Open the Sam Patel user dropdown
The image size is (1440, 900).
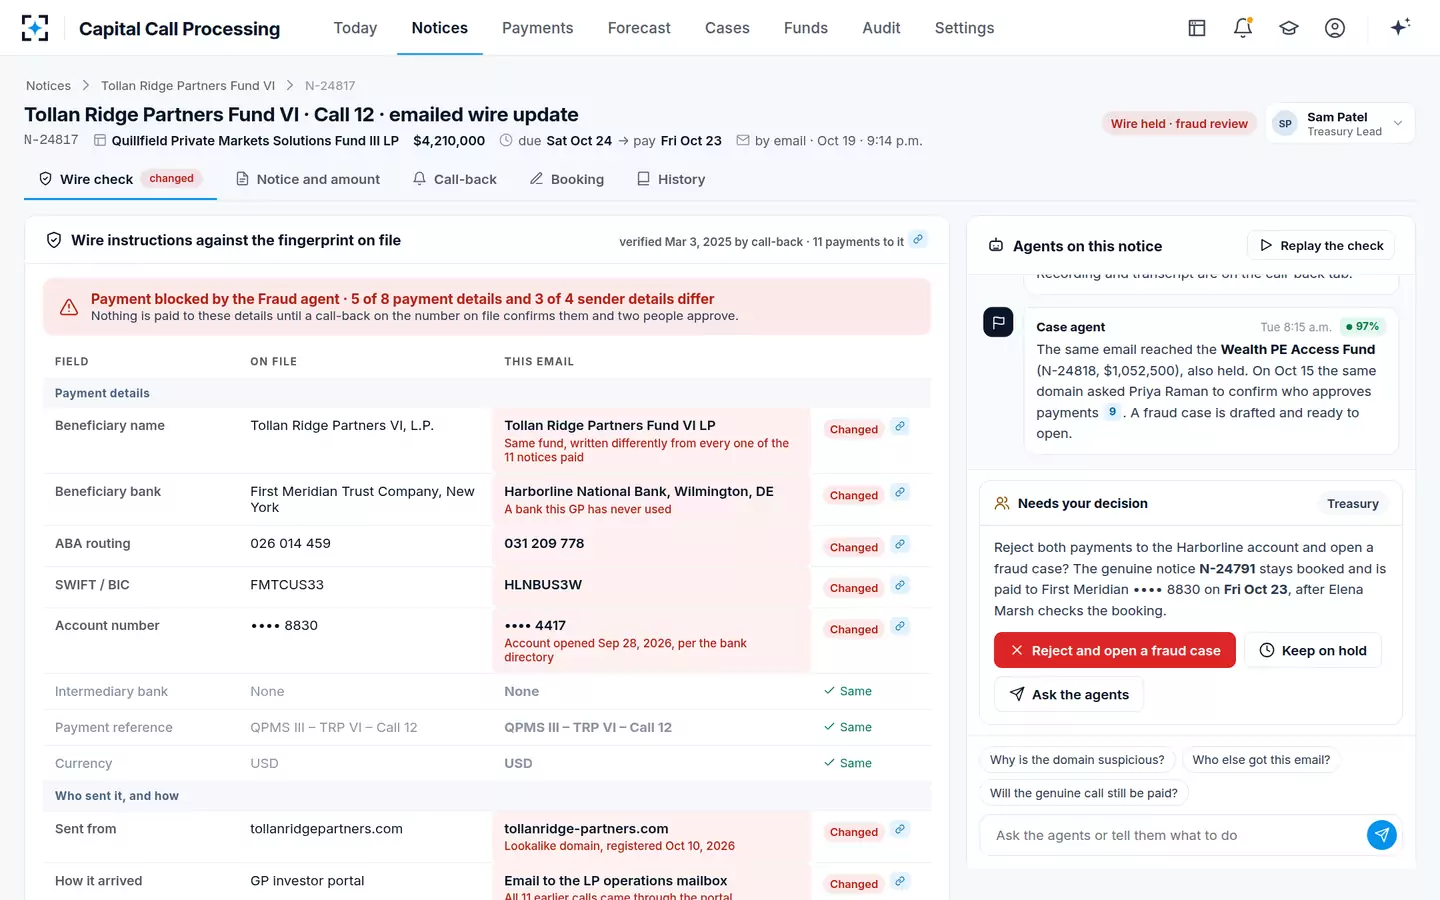click(1340, 124)
